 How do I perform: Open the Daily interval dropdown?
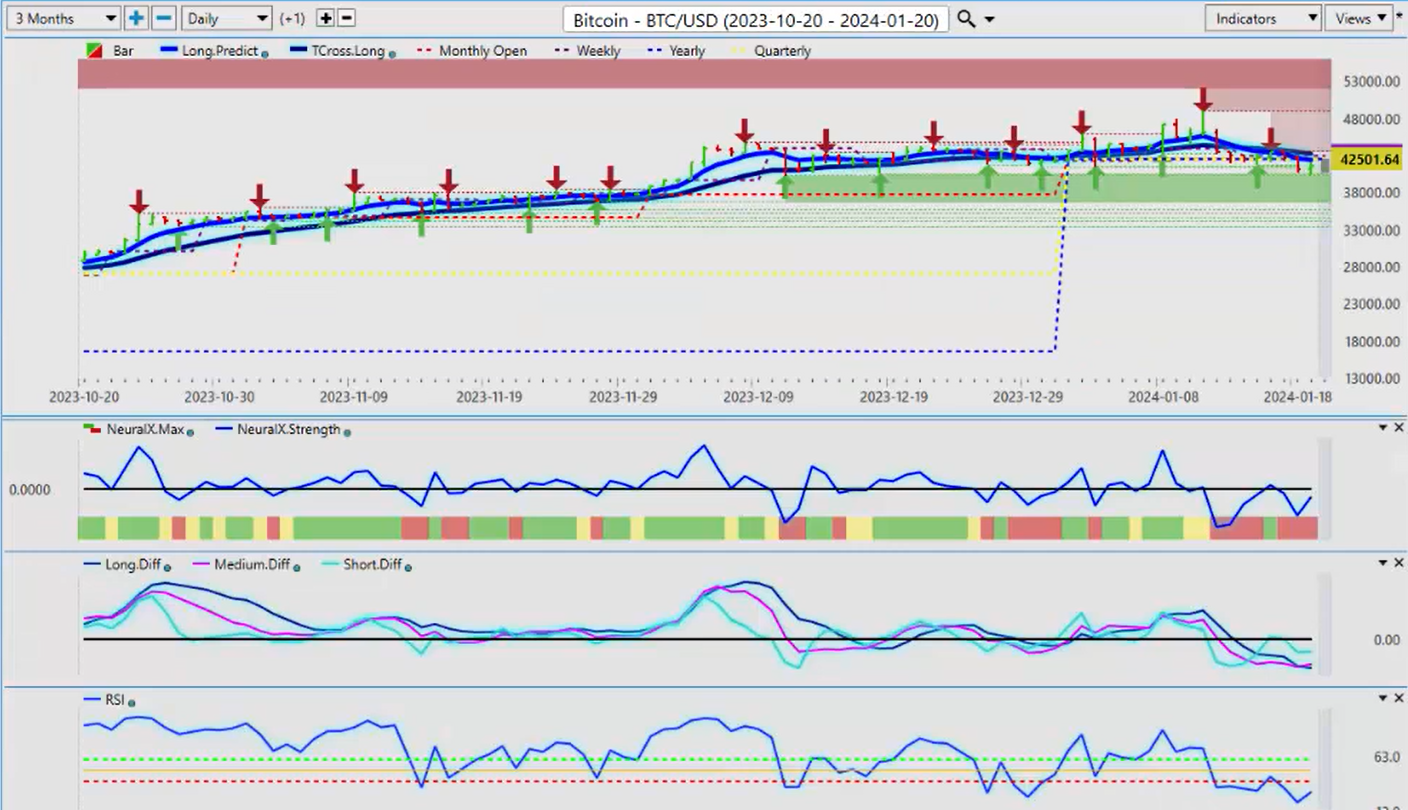click(227, 18)
